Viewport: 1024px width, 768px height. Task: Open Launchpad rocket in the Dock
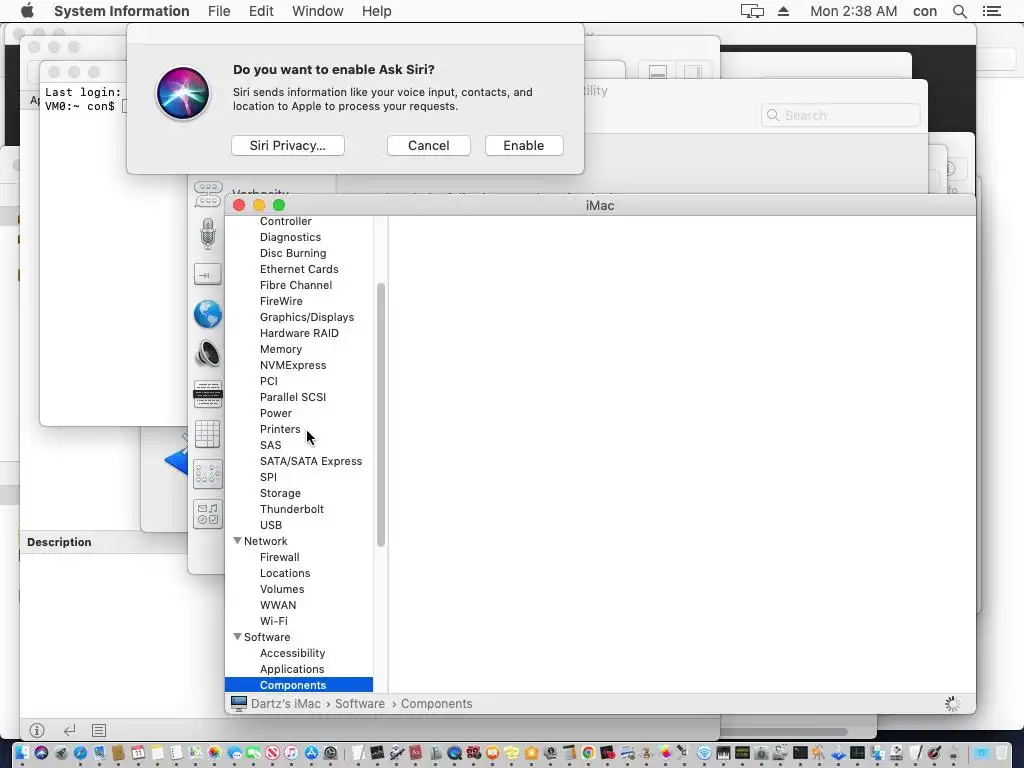[61, 752]
